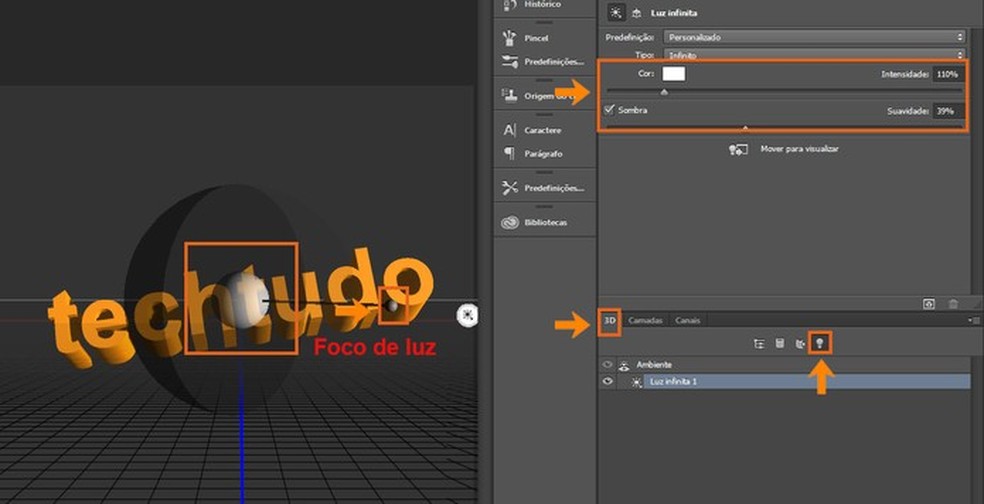Filter 3D panel by lights (bulb icon)
Screen dimensions: 984x504
pyautogui.click(x=820, y=343)
